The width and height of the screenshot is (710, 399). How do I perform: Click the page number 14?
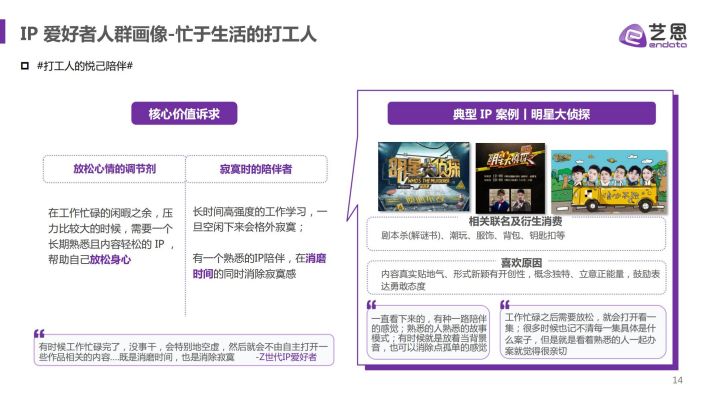click(677, 380)
